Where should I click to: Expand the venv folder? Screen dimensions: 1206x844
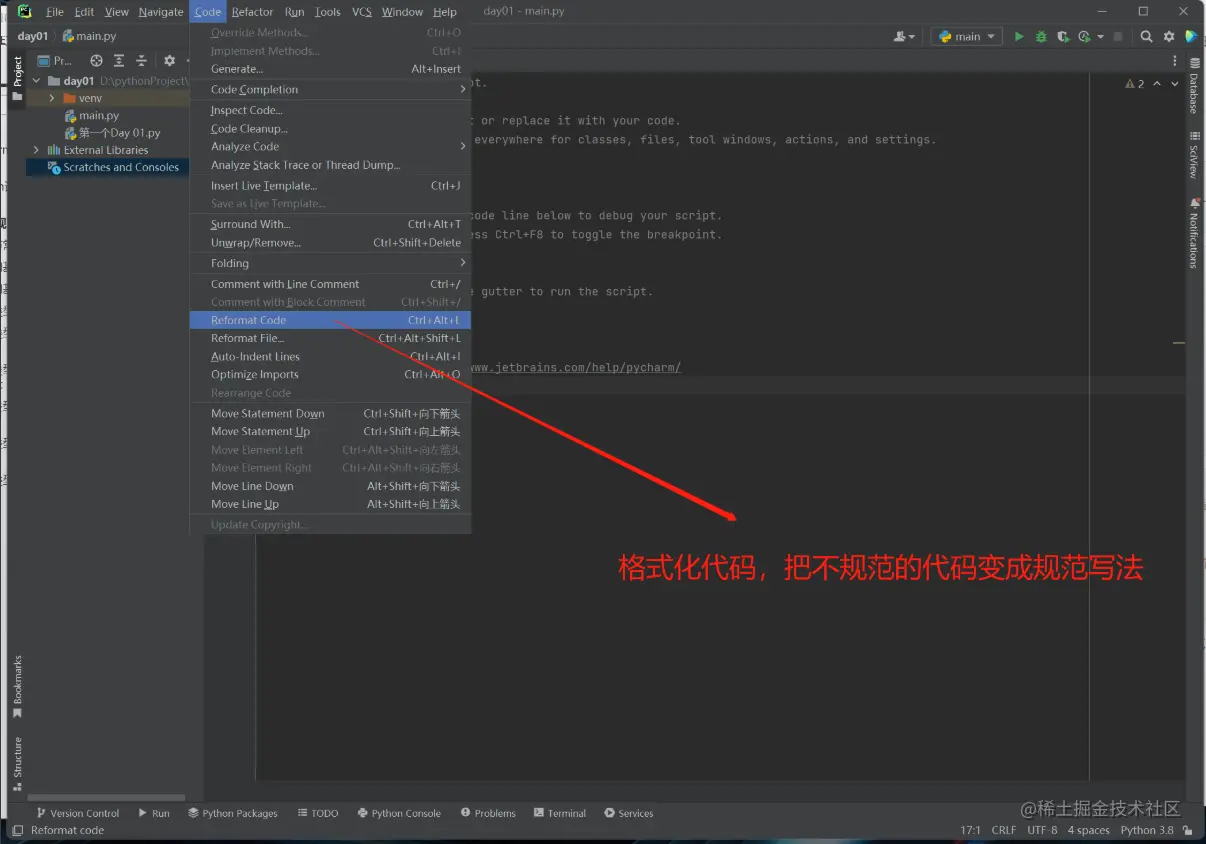(x=52, y=98)
